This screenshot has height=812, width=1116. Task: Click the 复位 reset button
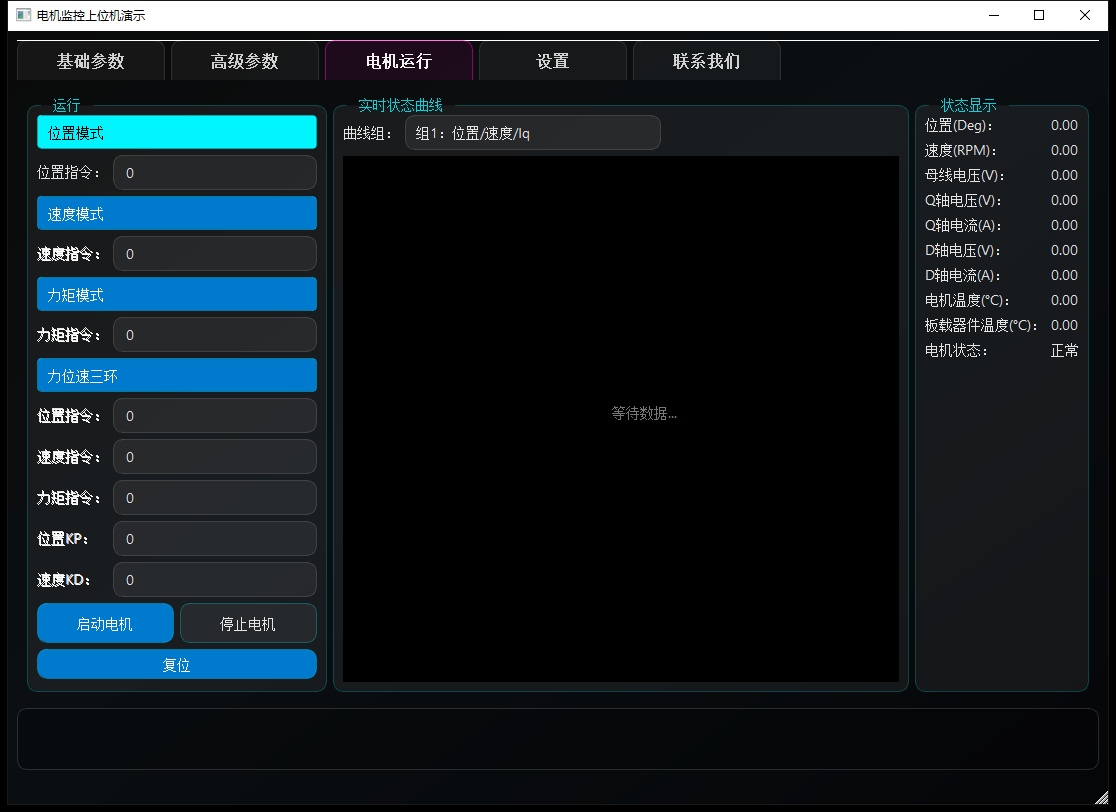coord(177,664)
